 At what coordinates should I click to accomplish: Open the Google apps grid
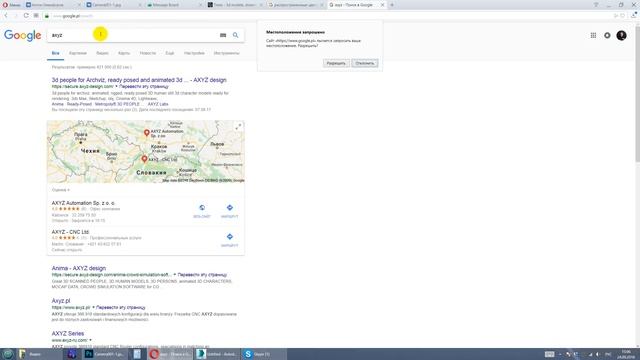click(593, 36)
